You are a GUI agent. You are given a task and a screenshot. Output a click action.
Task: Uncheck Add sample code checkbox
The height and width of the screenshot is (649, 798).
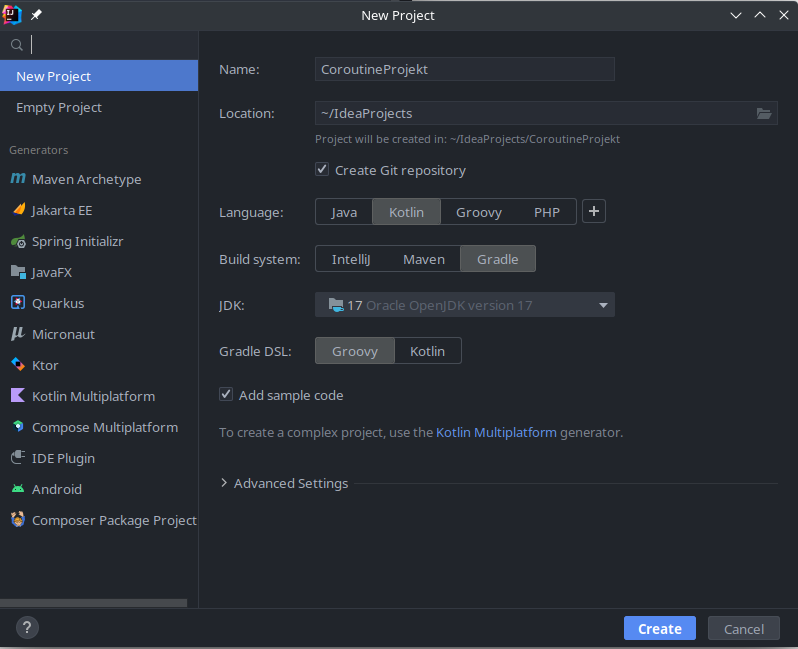click(226, 395)
